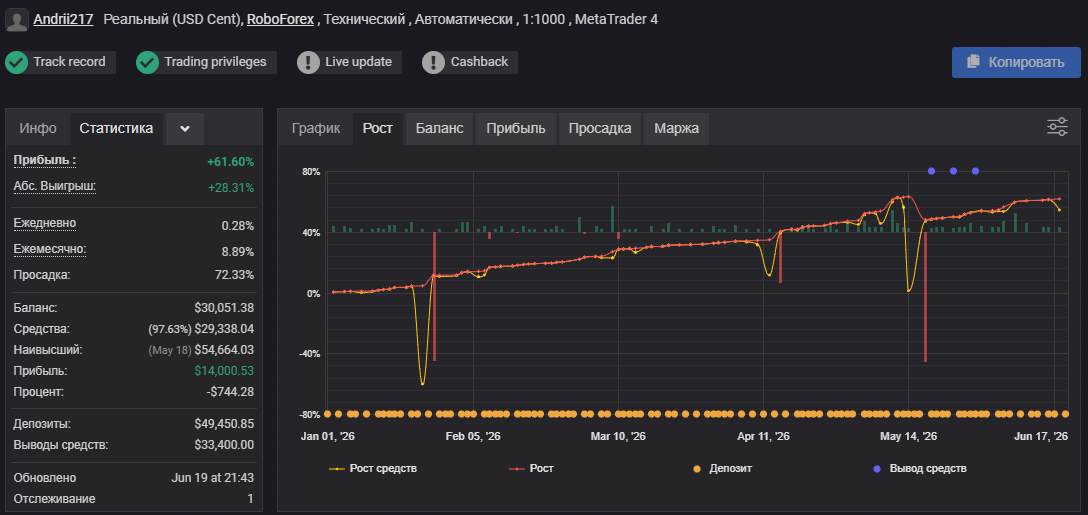Click the -$744.28 interest value
This screenshot has height=515, width=1088.
[x=230, y=391]
